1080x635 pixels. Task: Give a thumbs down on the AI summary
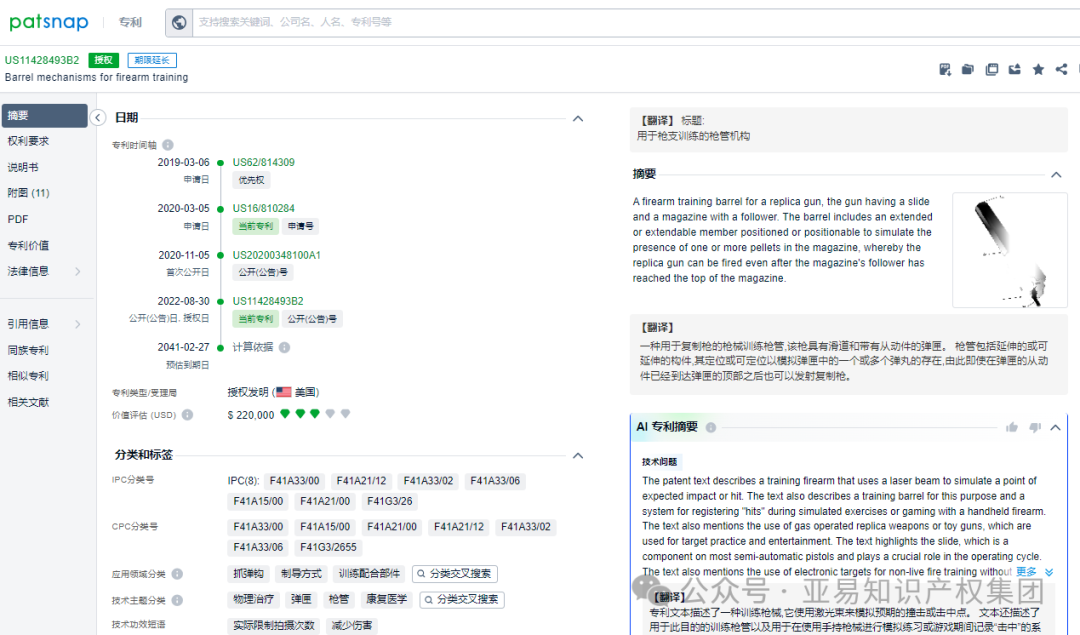click(x=1035, y=428)
